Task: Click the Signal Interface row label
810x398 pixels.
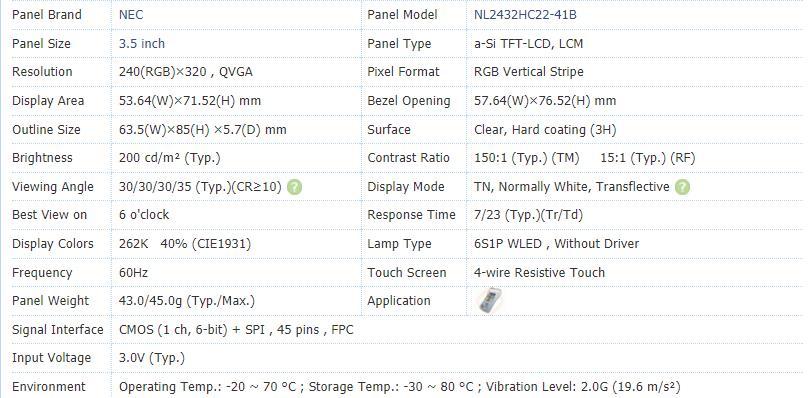Action: (57, 329)
